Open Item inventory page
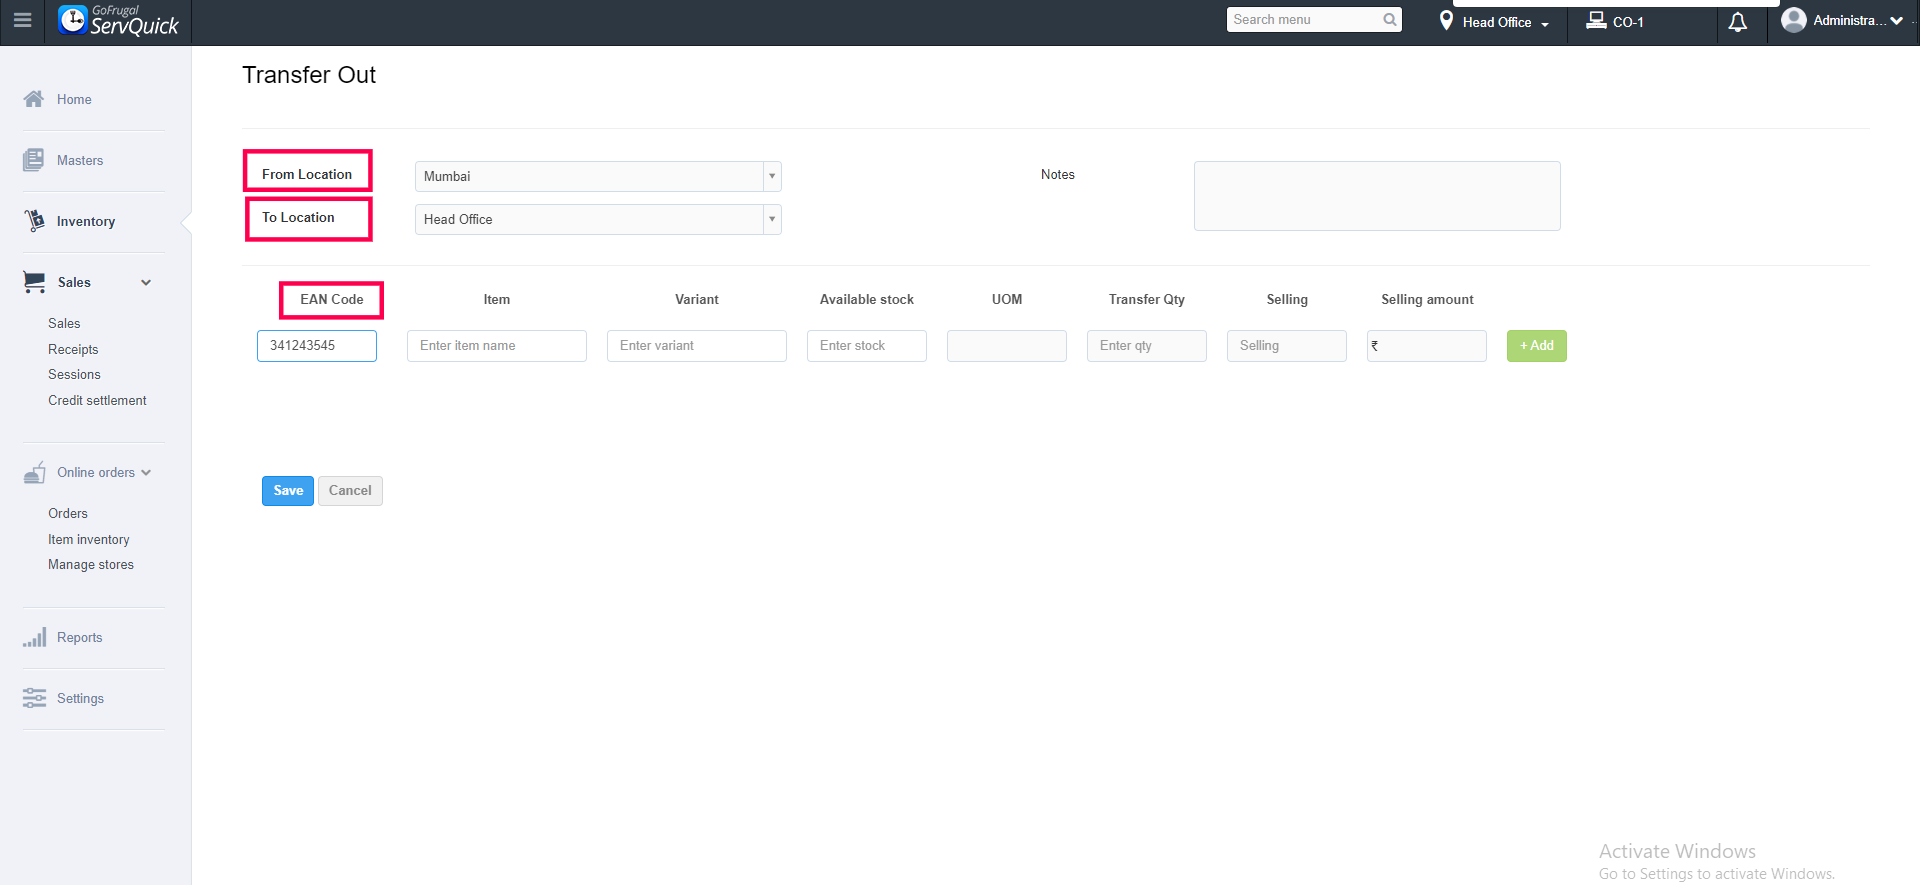 89,539
